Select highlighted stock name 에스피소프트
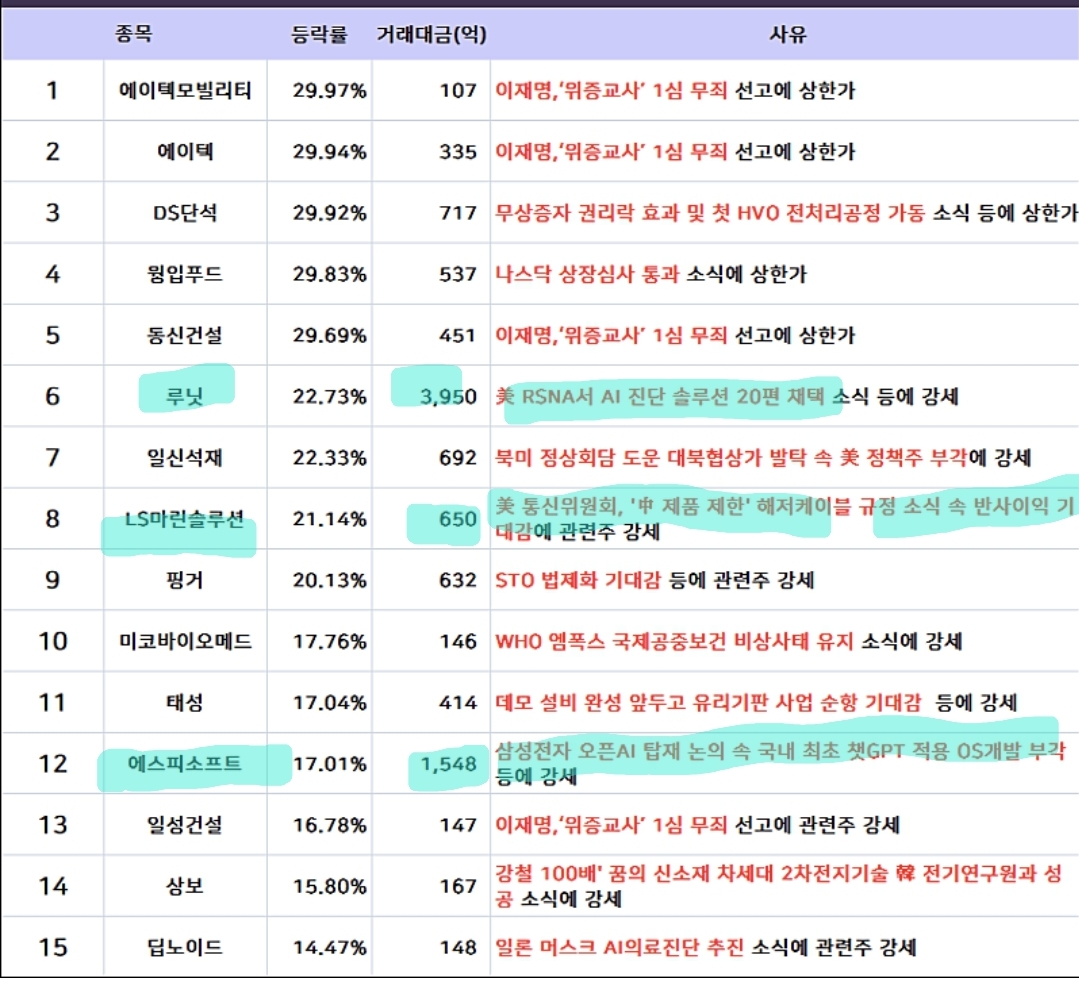 point(185,763)
